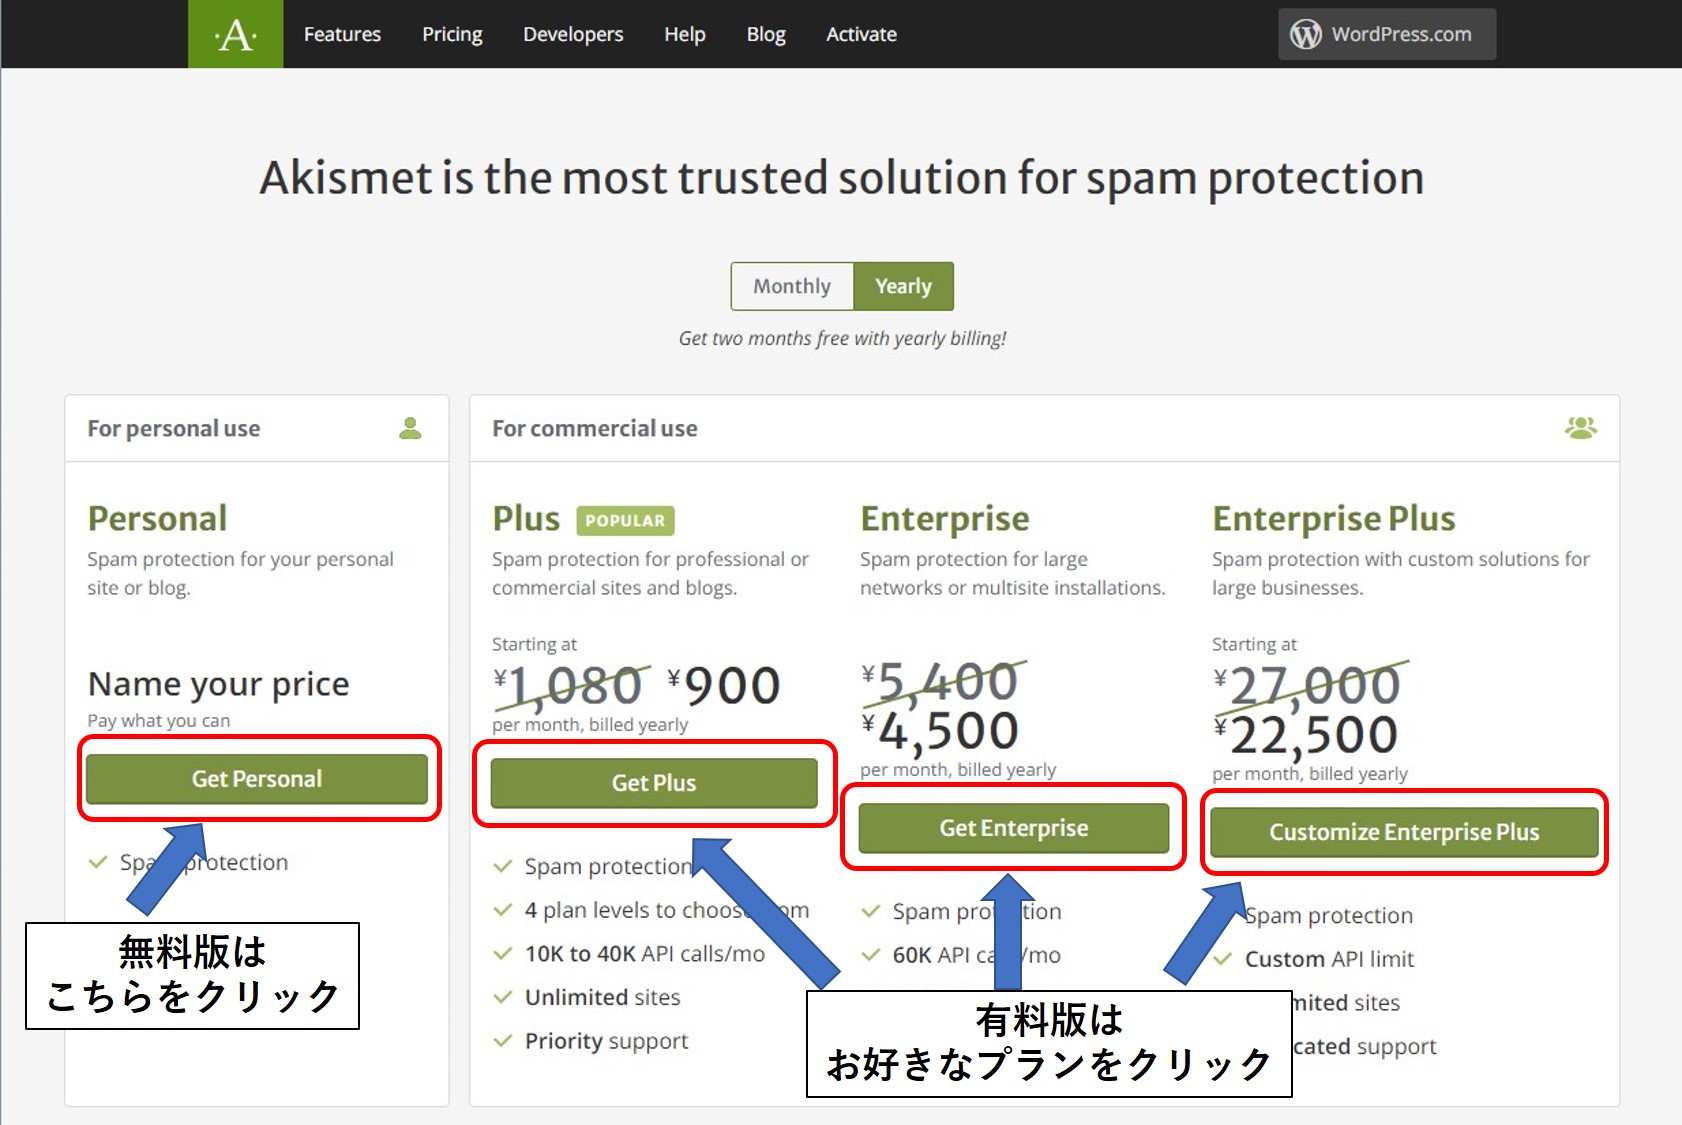This screenshot has width=1682, height=1125.
Task: Click the POPULAR badge next to Plus
Action: click(x=625, y=521)
